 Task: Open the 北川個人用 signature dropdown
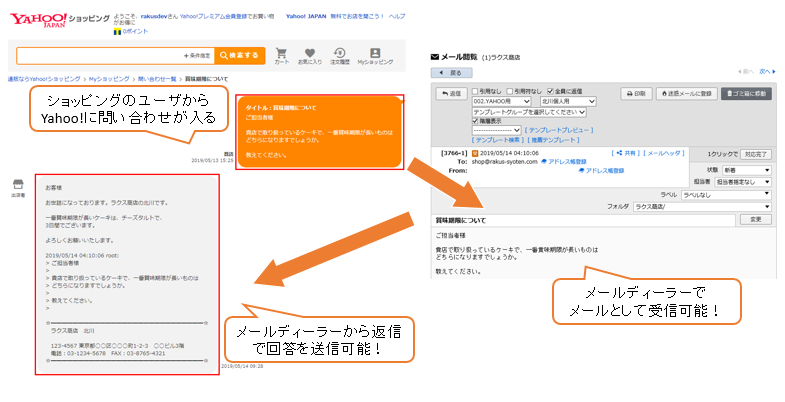coord(568,102)
